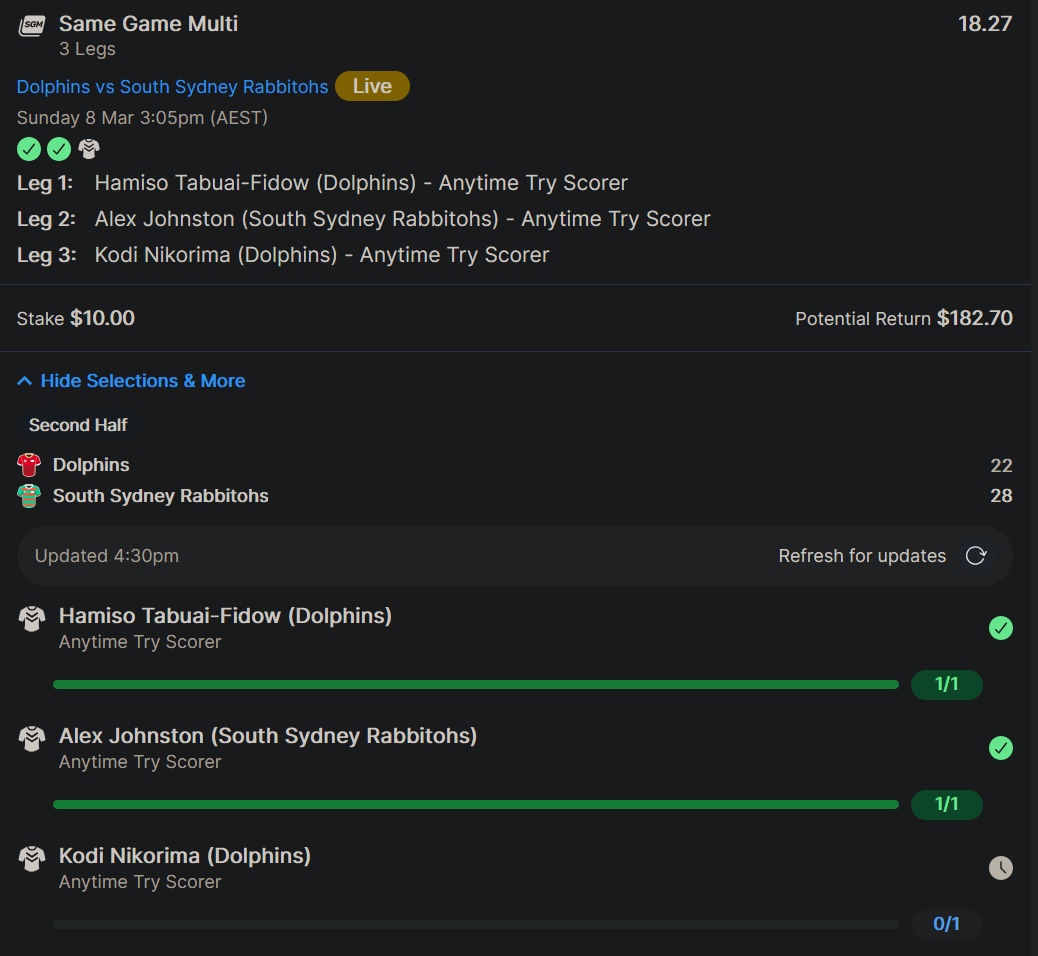Click the 3 Legs subtitle
1038x956 pixels.
(87, 49)
